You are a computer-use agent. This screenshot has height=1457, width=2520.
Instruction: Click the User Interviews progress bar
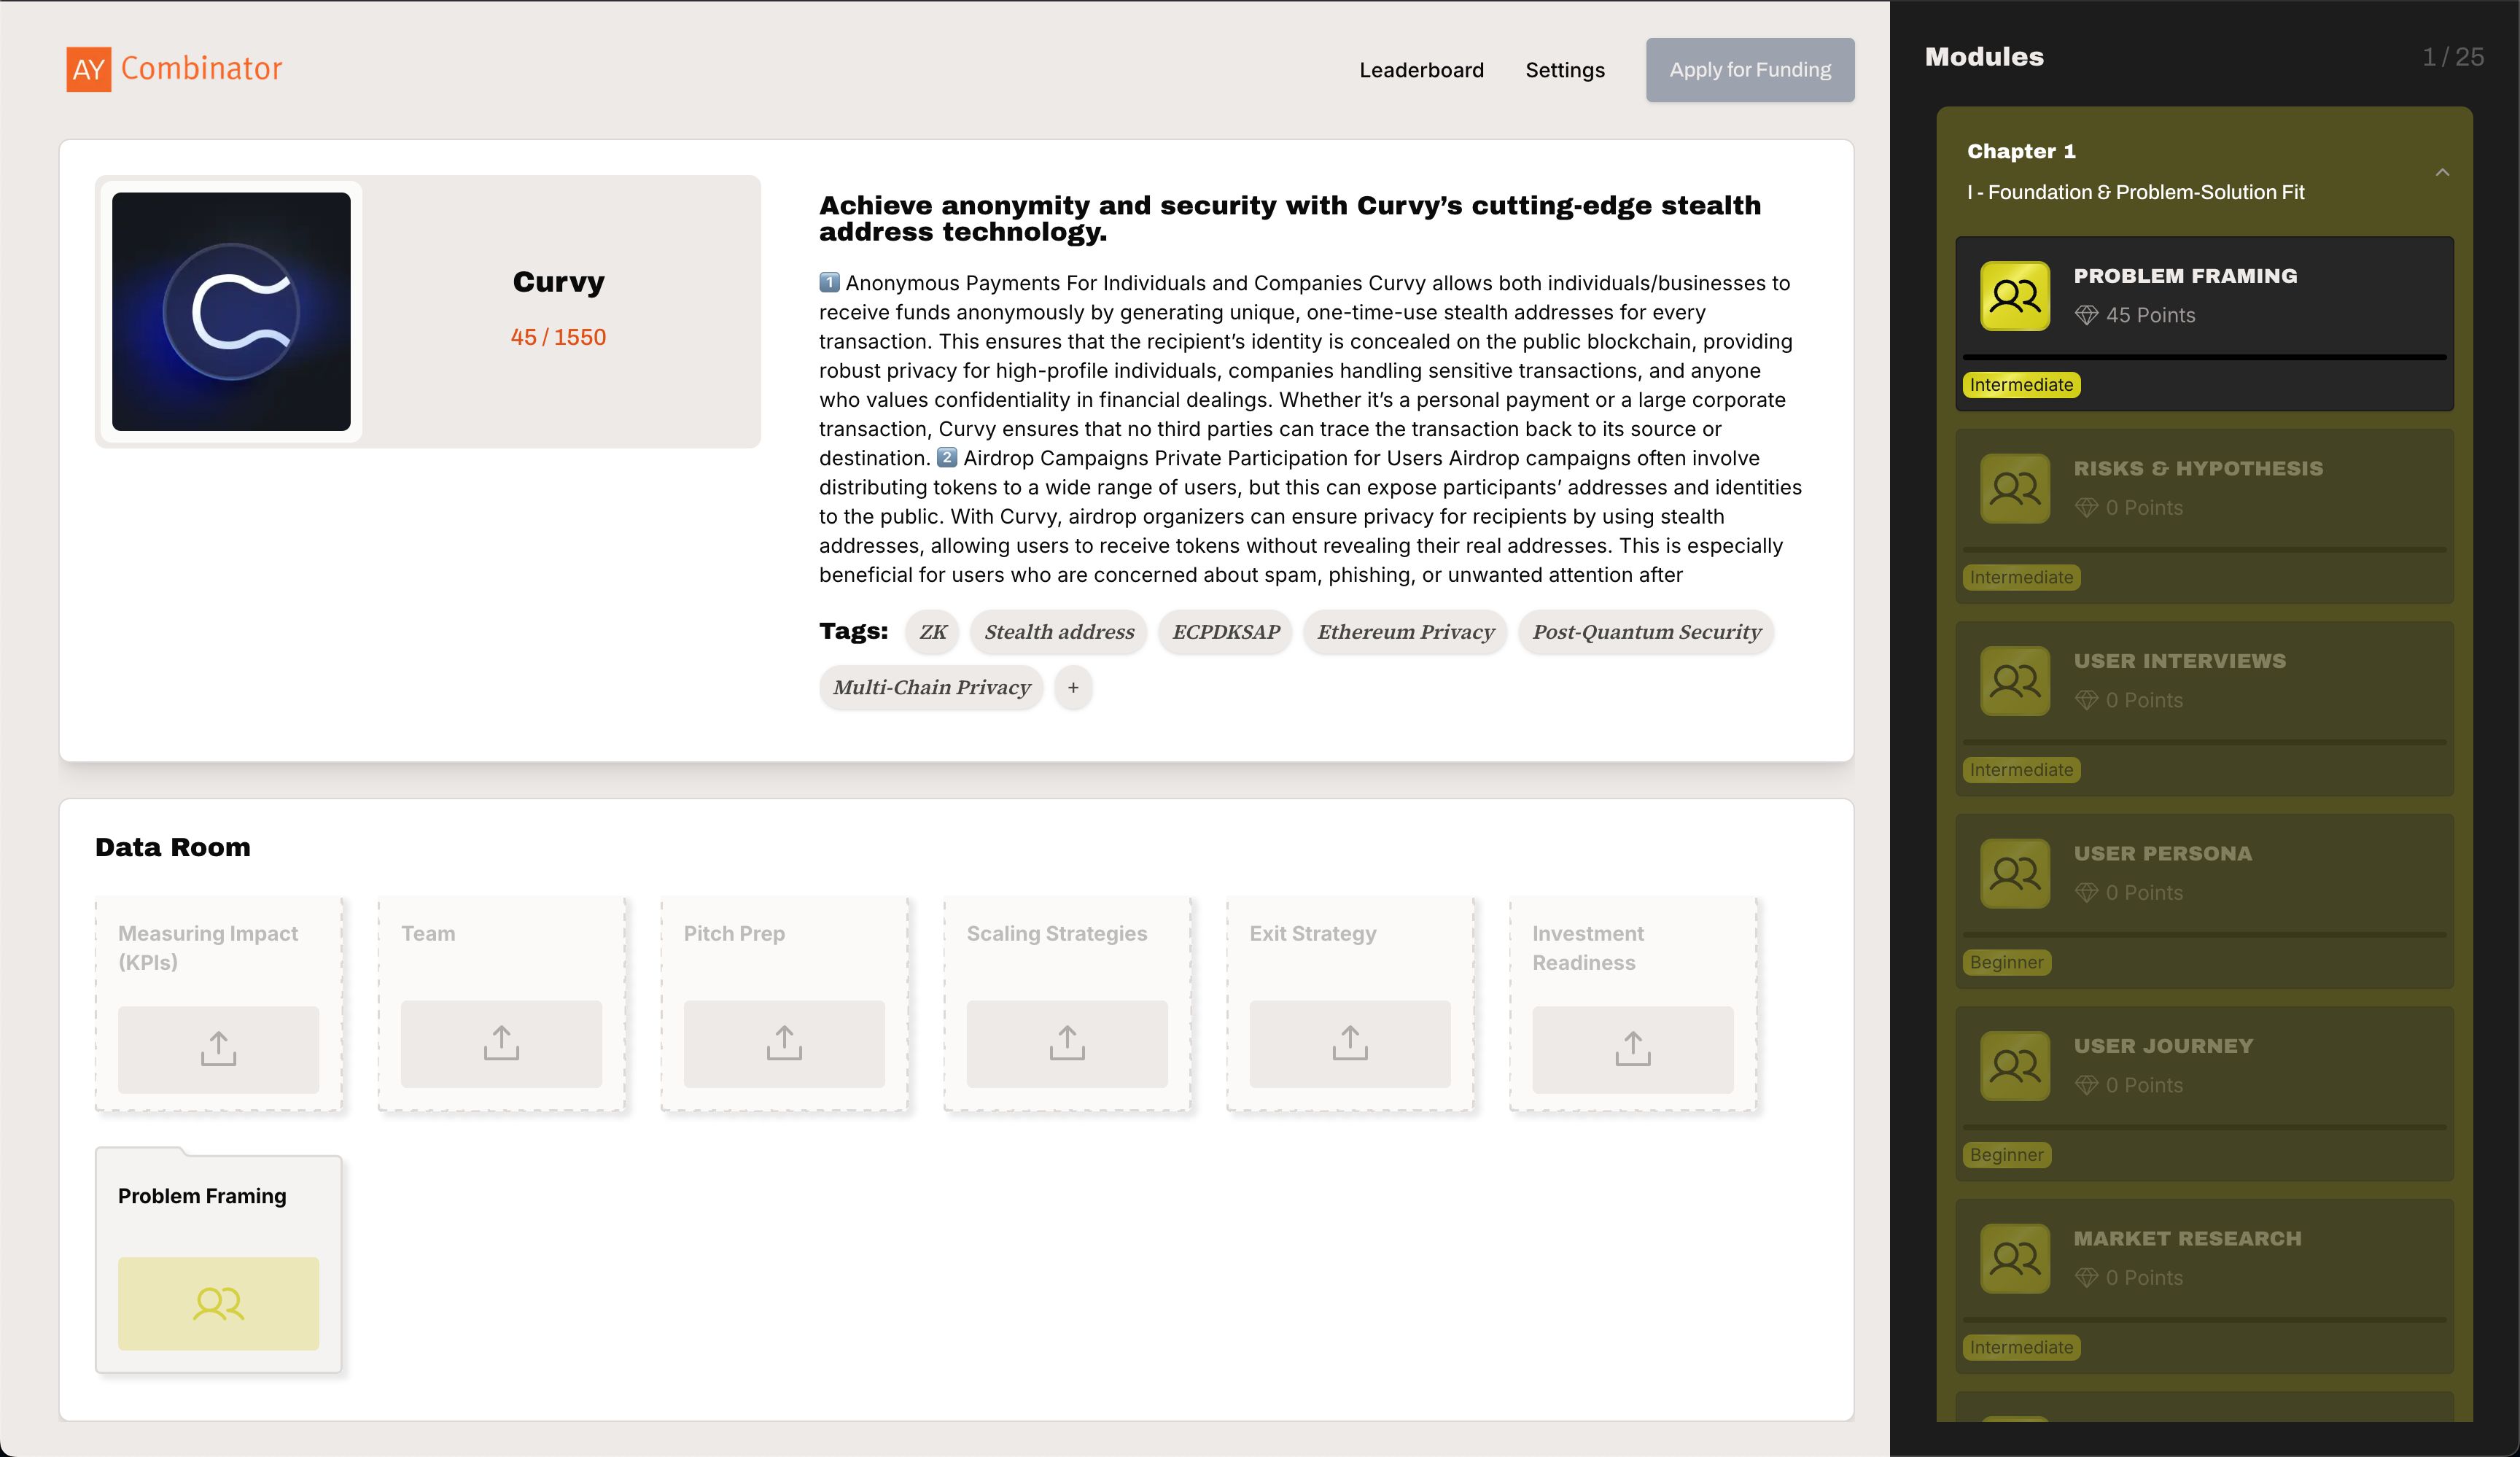2204,742
